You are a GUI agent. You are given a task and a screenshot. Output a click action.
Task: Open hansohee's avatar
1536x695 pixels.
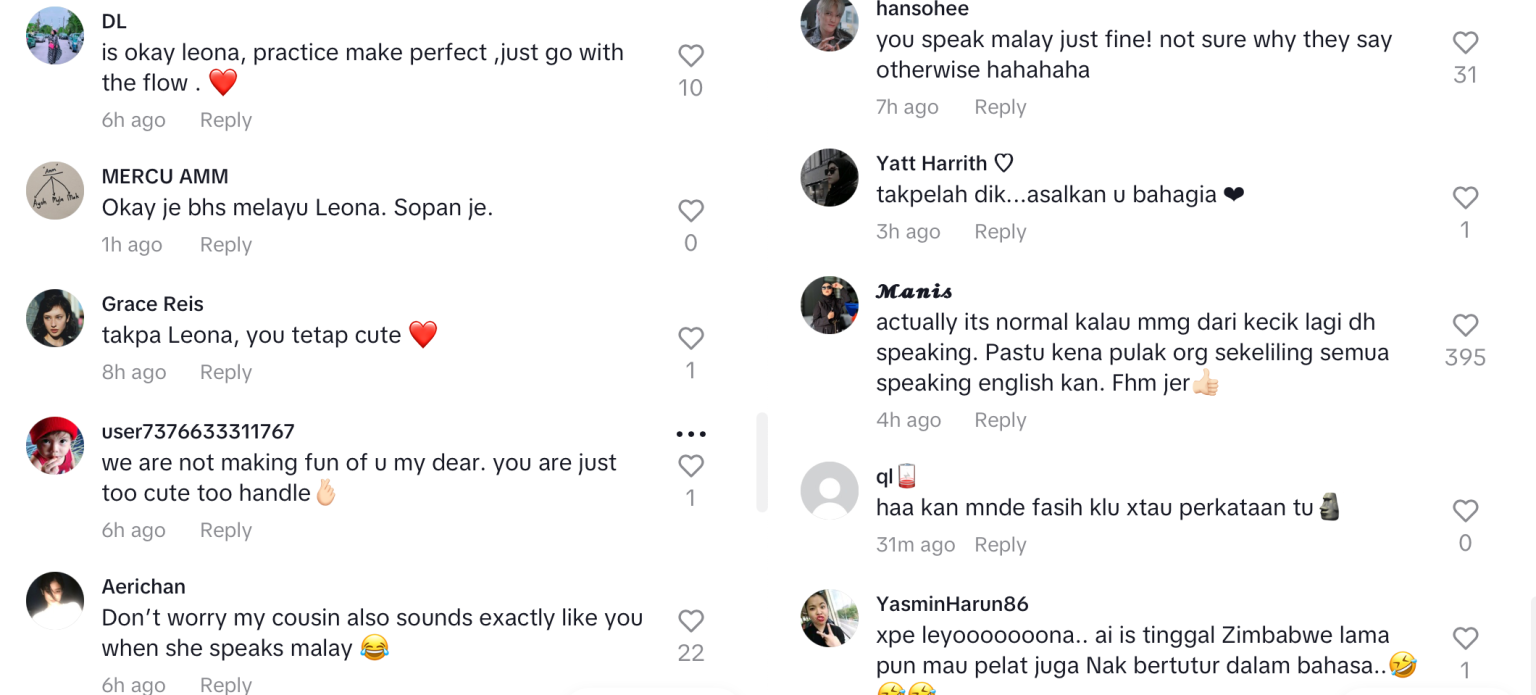pyautogui.click(x=829, y=25)
